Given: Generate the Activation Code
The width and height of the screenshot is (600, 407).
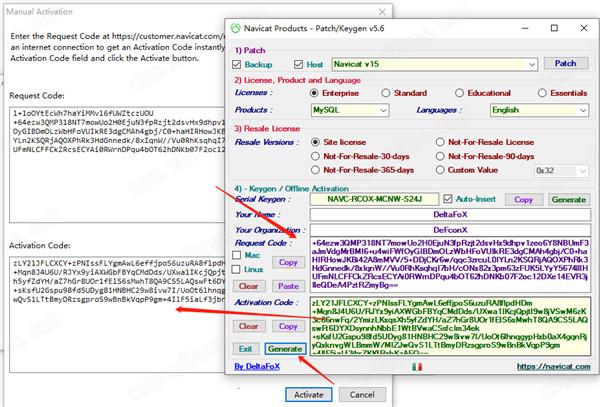Looking at the screenshot, I should click(285, 349).
